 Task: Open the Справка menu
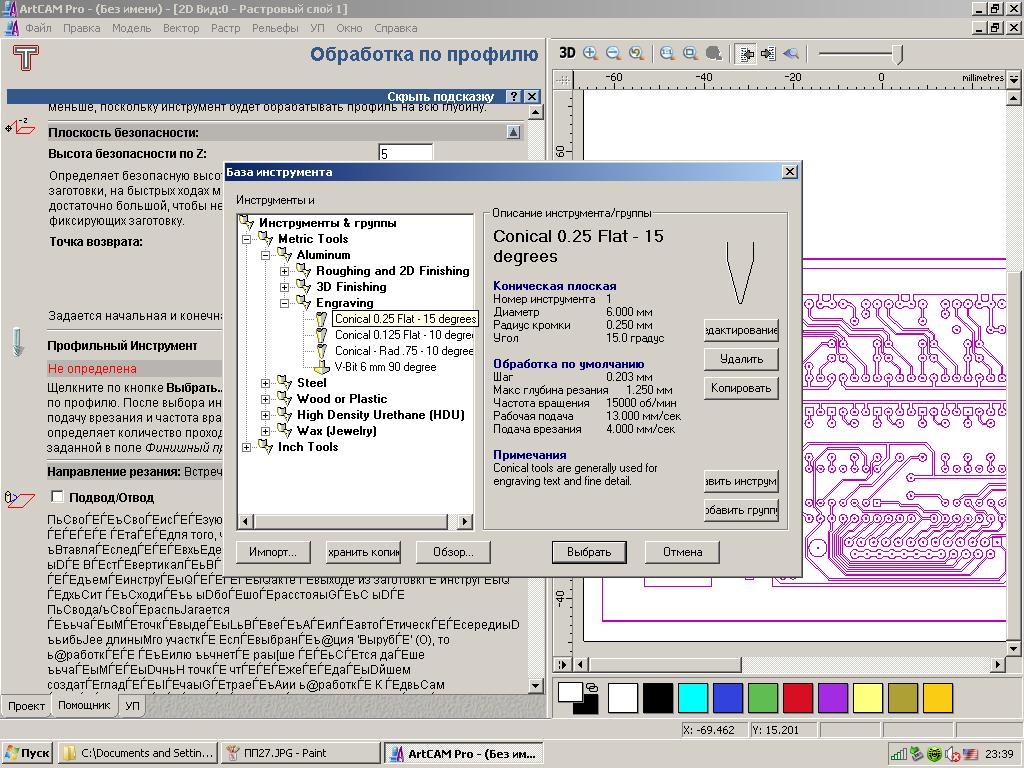coord(396,28)
